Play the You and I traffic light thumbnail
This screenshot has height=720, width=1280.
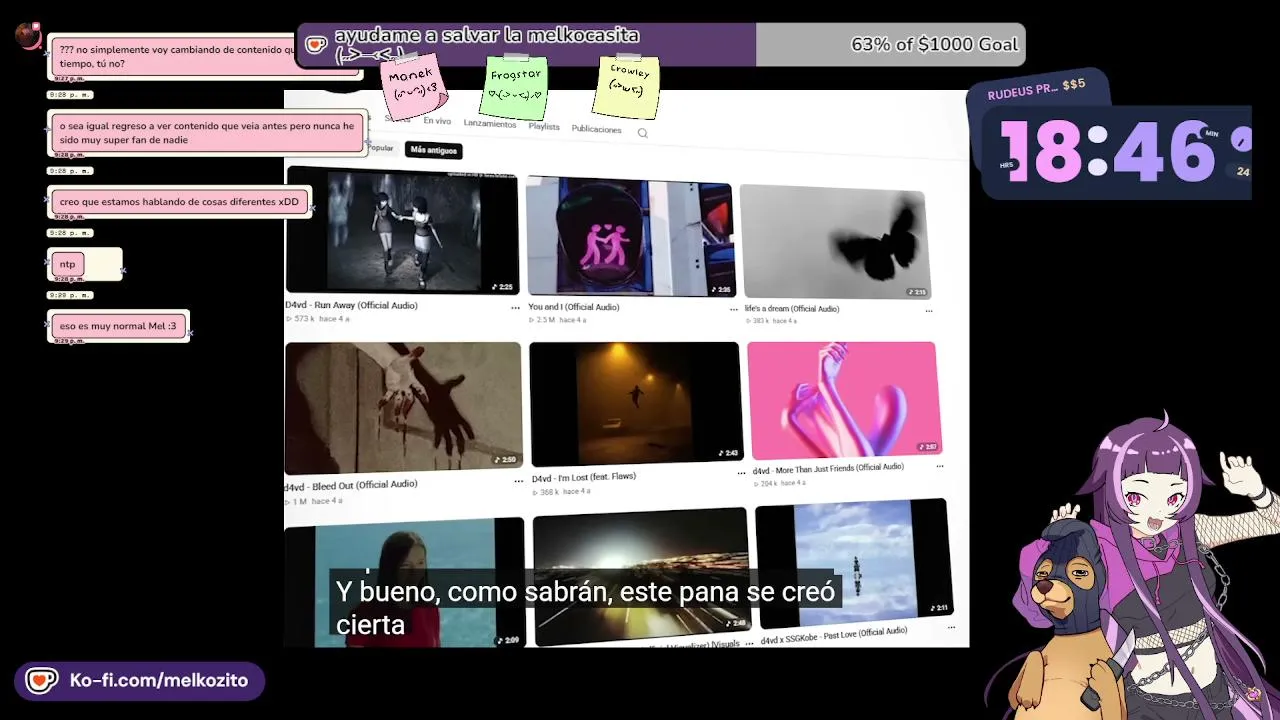click(x=629, y=238)
